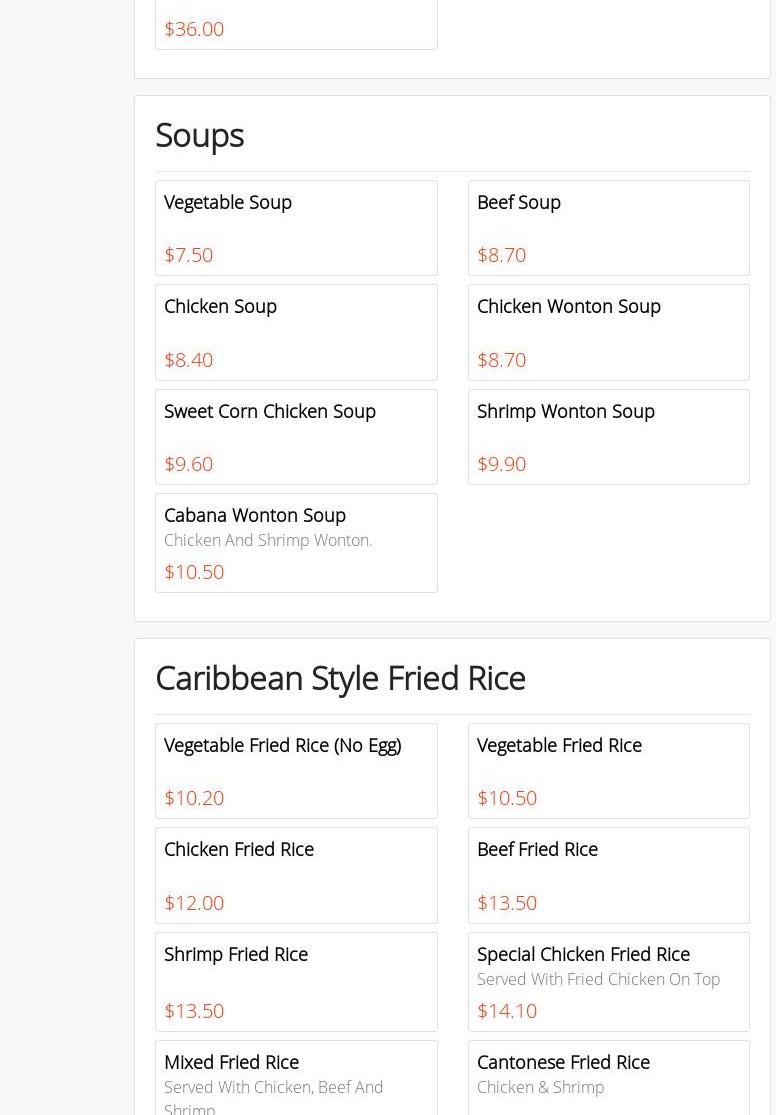The image size is (776, 1115).
Task: Pick the Chicken Wonton Soup item
Action: click(x=608, y=332)
